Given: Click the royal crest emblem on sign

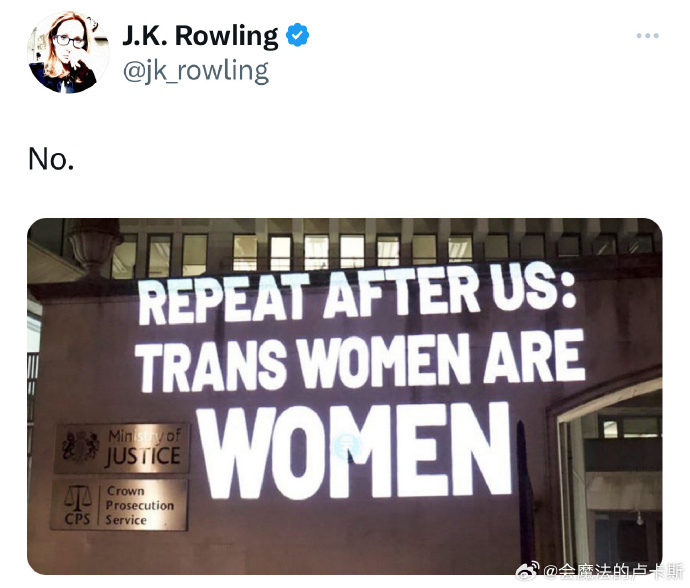Looking at the screenshot, I should 81,446.
